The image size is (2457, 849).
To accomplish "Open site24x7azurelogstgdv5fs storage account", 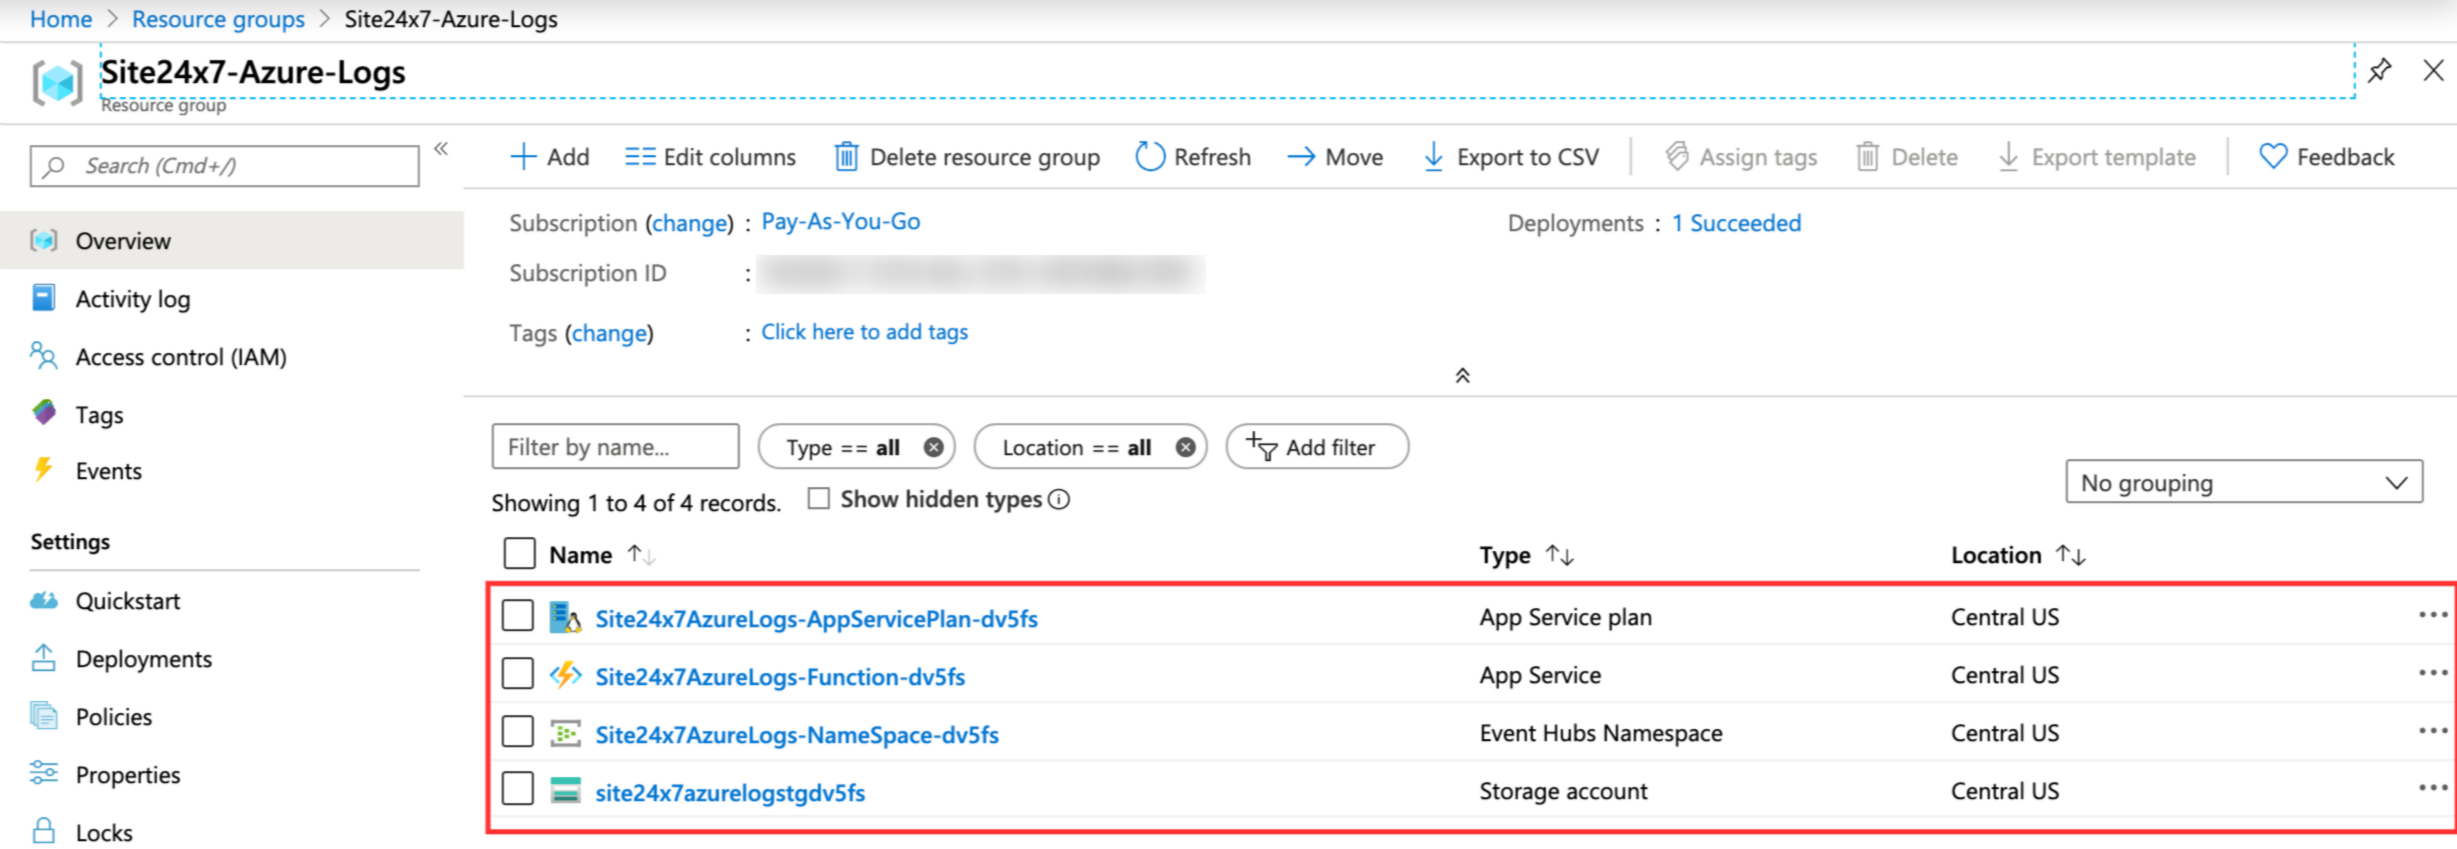I will [730, 793].
